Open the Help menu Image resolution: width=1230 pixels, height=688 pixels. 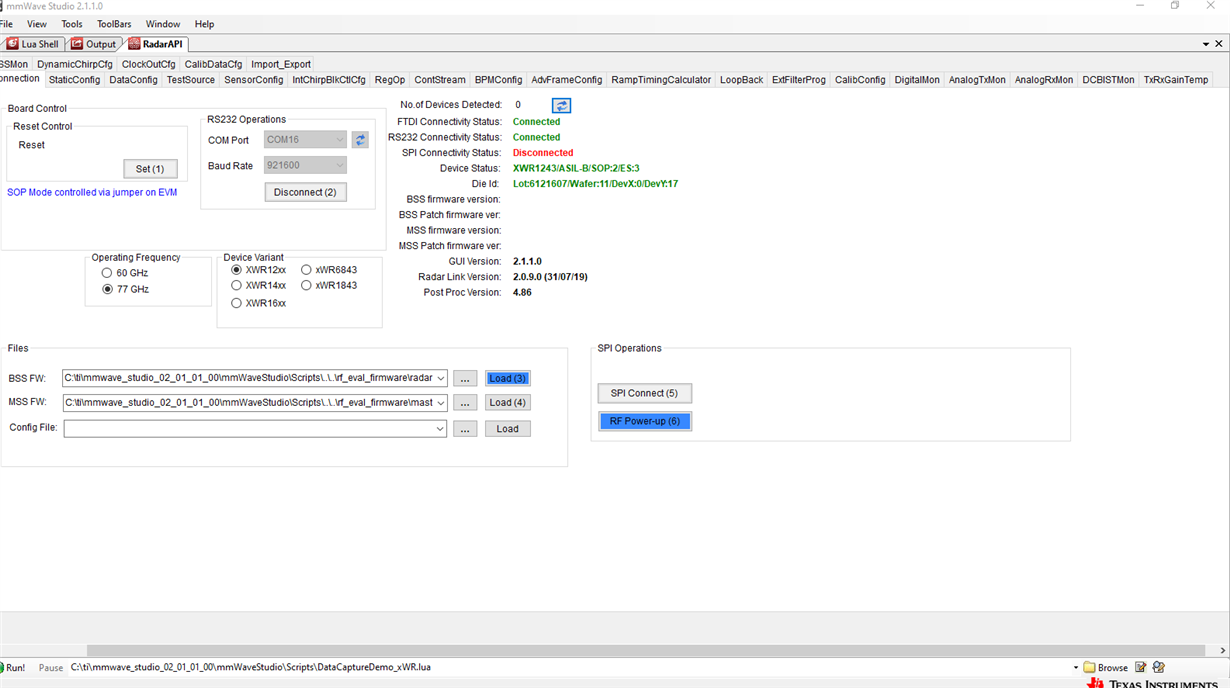tap(204, 24)
